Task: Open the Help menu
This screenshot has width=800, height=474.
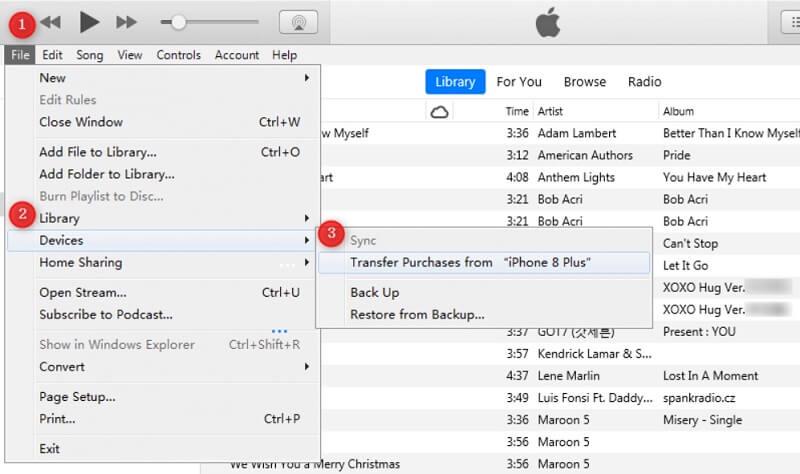Action: pos(285,55)
